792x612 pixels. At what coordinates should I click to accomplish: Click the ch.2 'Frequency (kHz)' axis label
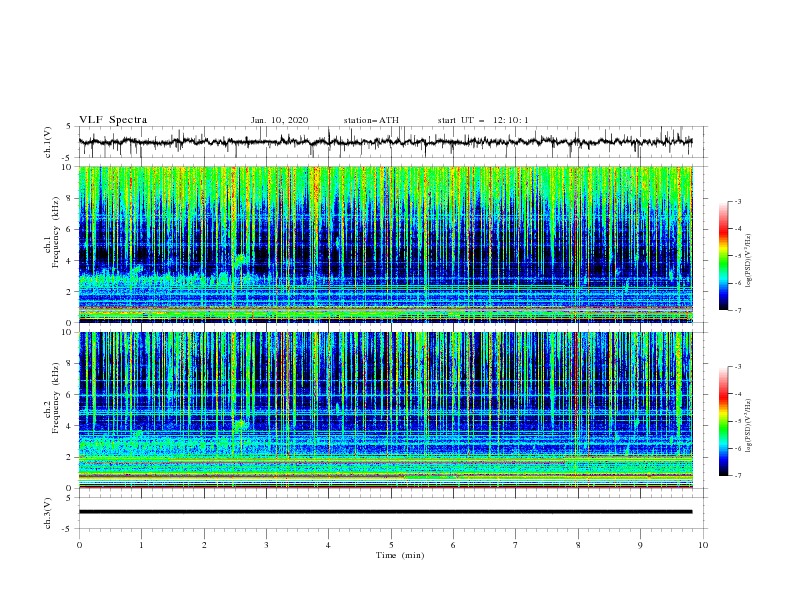coord(56,398)
